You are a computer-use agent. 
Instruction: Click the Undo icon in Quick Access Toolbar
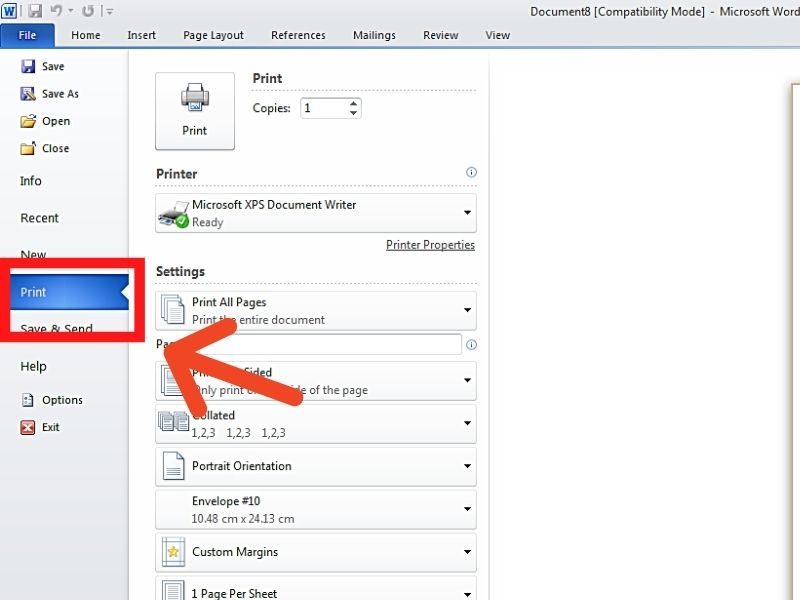(x=57, y=11)
